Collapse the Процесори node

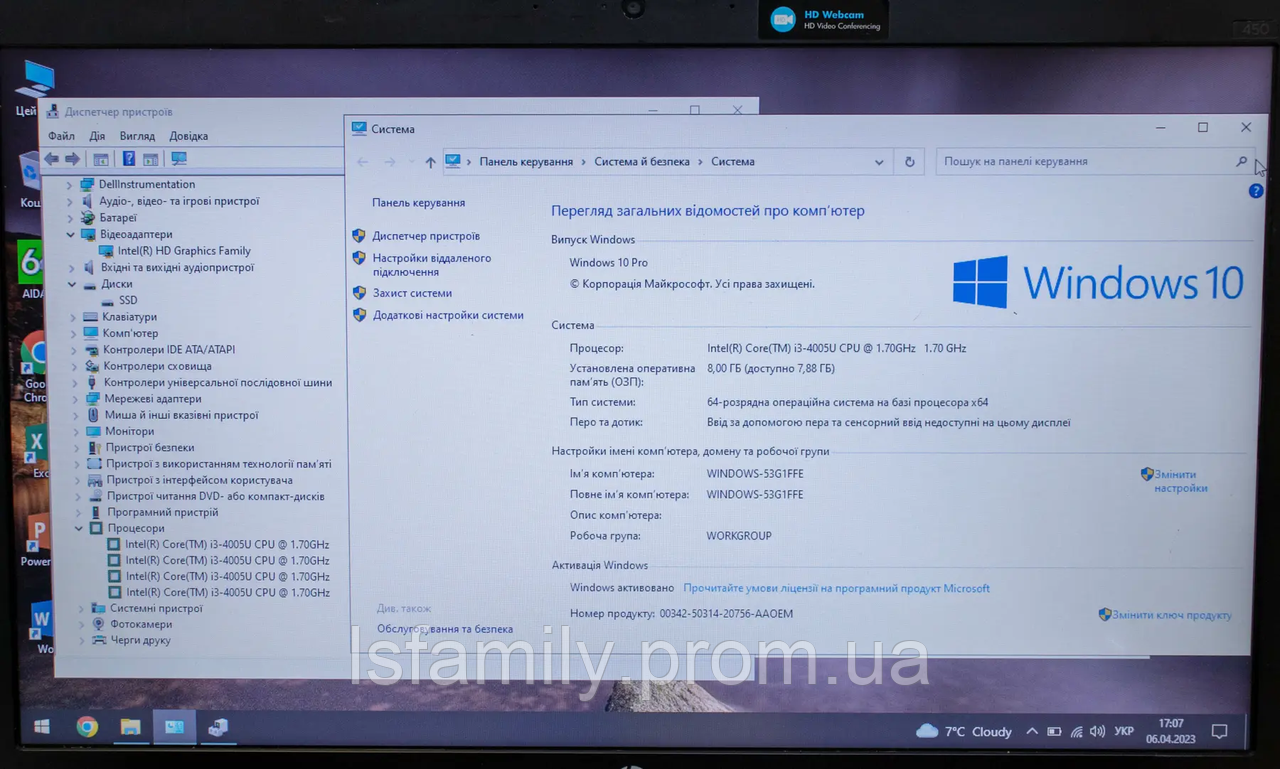[x=79, y=528]
